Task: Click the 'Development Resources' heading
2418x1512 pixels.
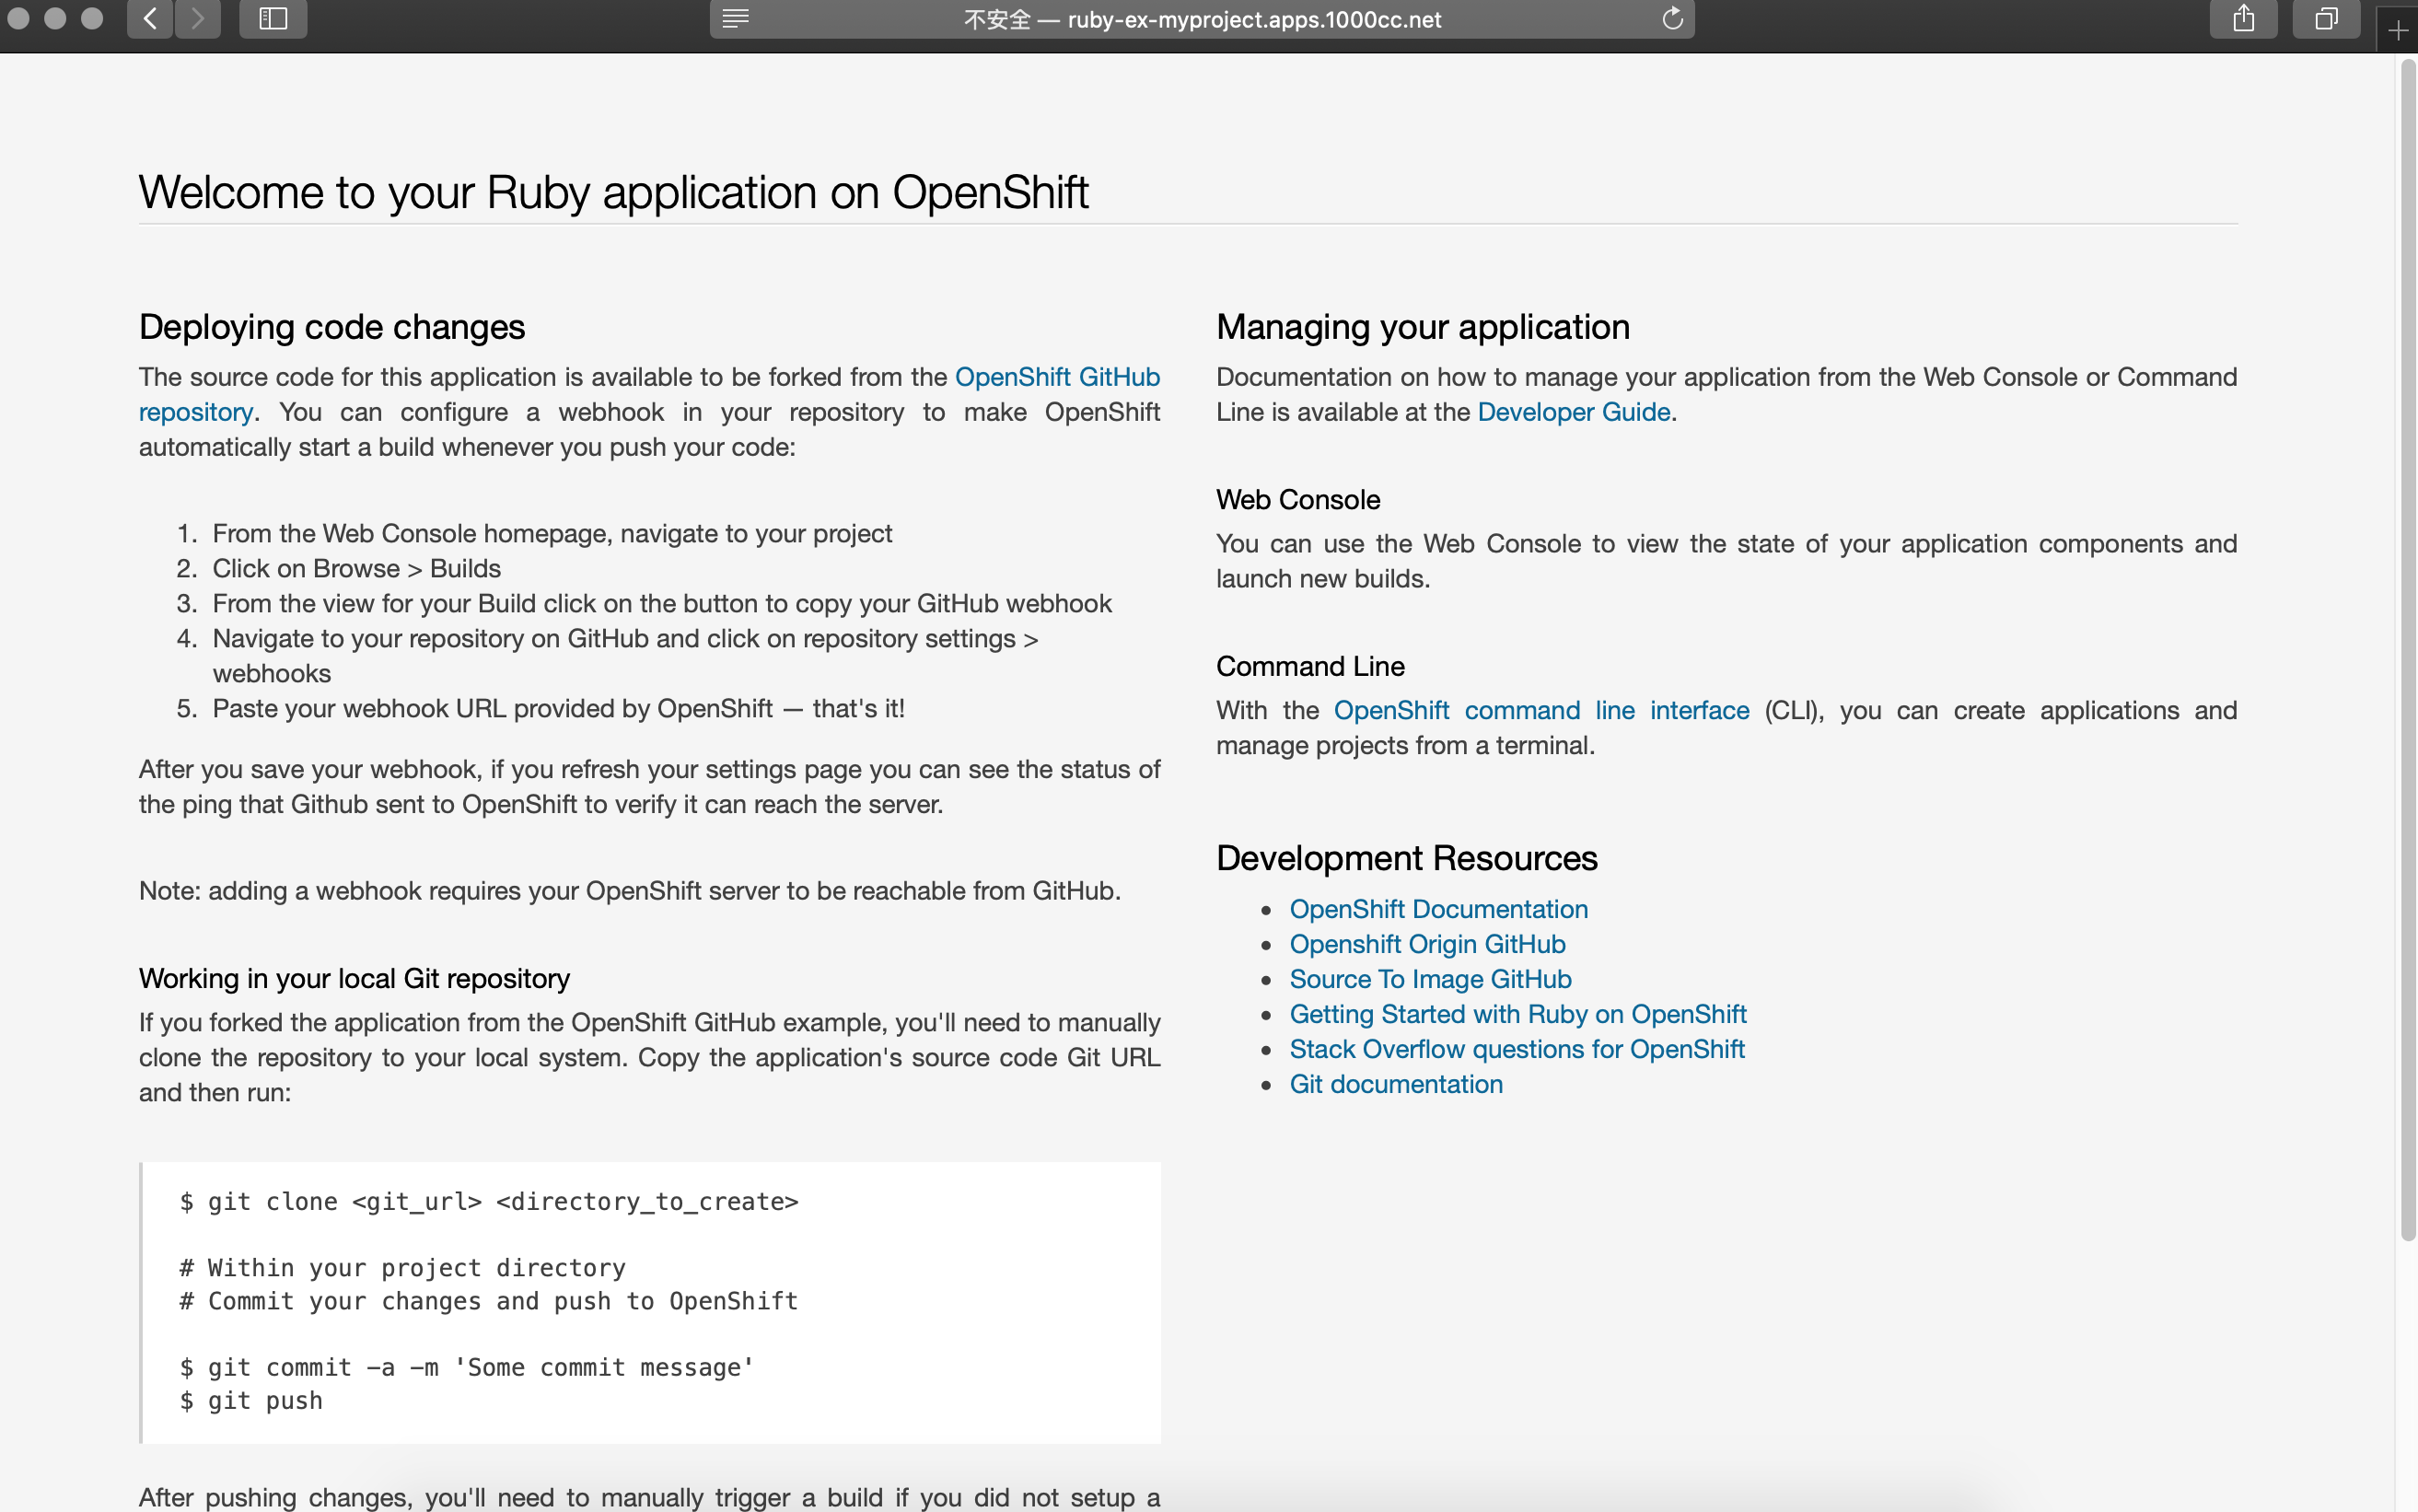Action: click(x=1406, y=858)
